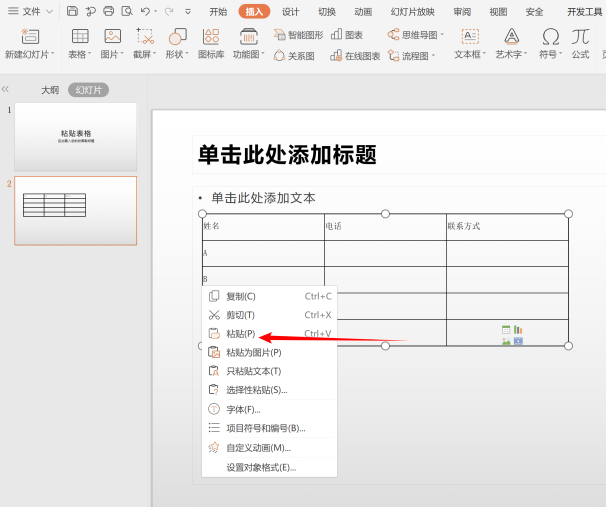This screenshot has width=606, height=507.
Task: Open the 视图 ribbon tab
Action: (x=498, y=12)
